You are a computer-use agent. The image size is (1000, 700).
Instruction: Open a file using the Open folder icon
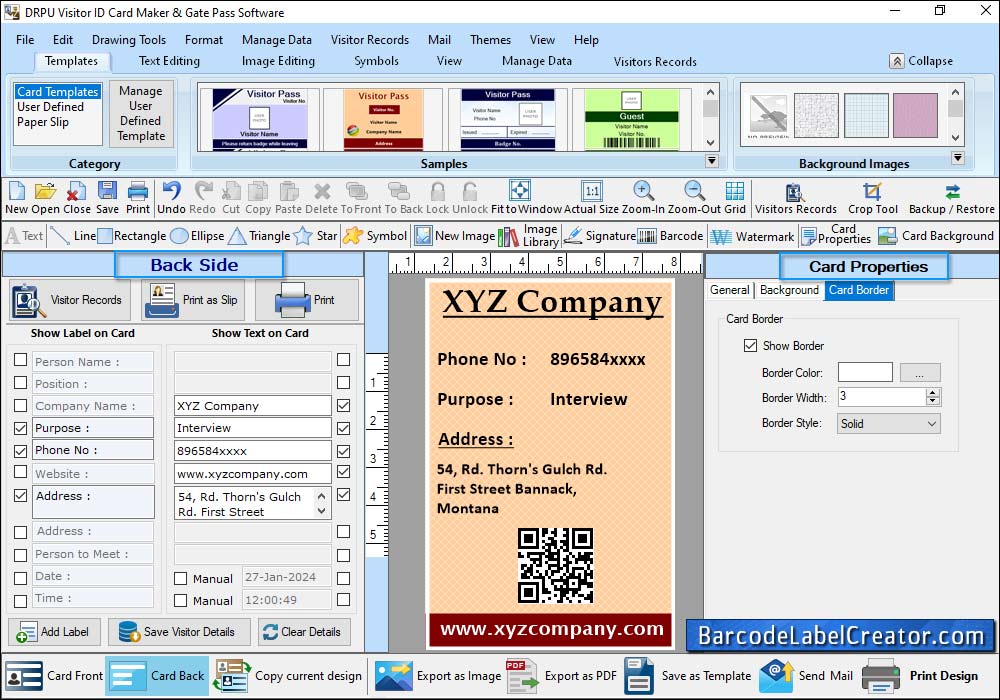coord(45,198)
